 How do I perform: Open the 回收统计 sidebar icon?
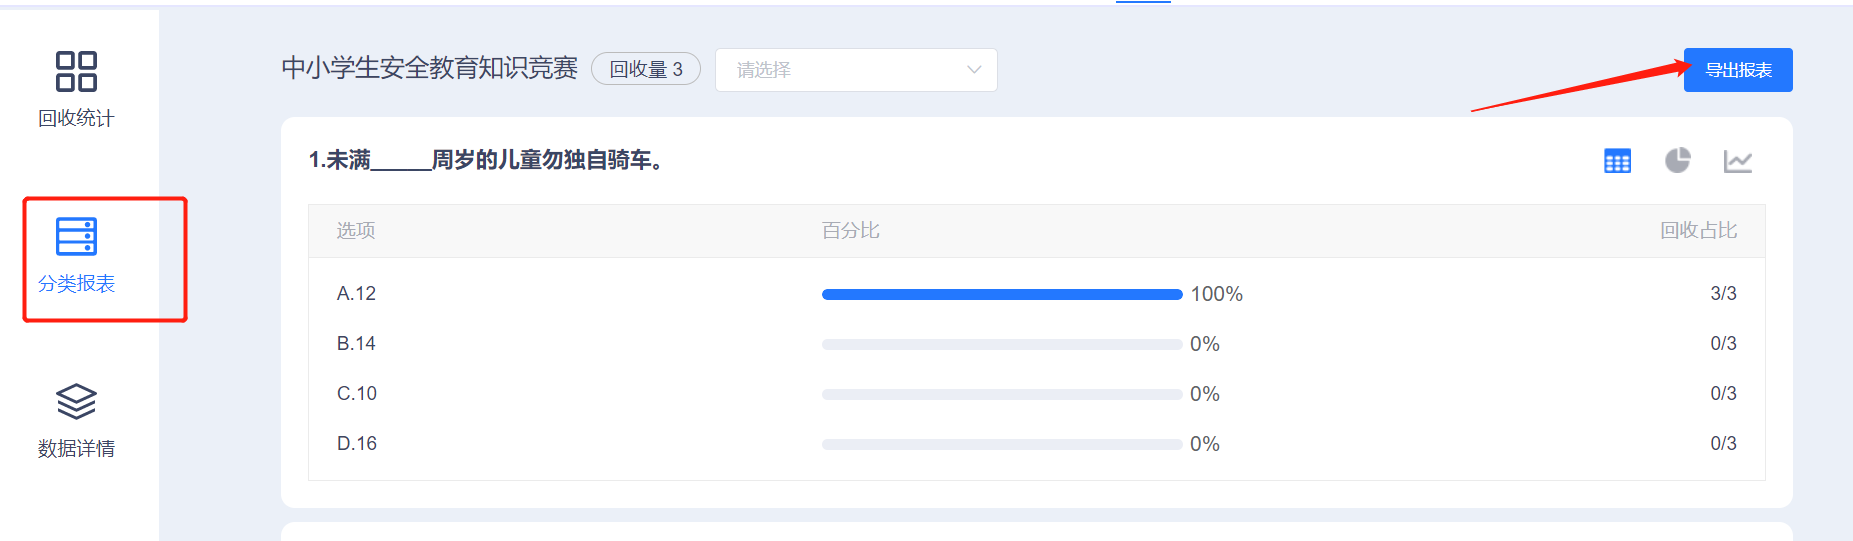click(x=76, y=71)
